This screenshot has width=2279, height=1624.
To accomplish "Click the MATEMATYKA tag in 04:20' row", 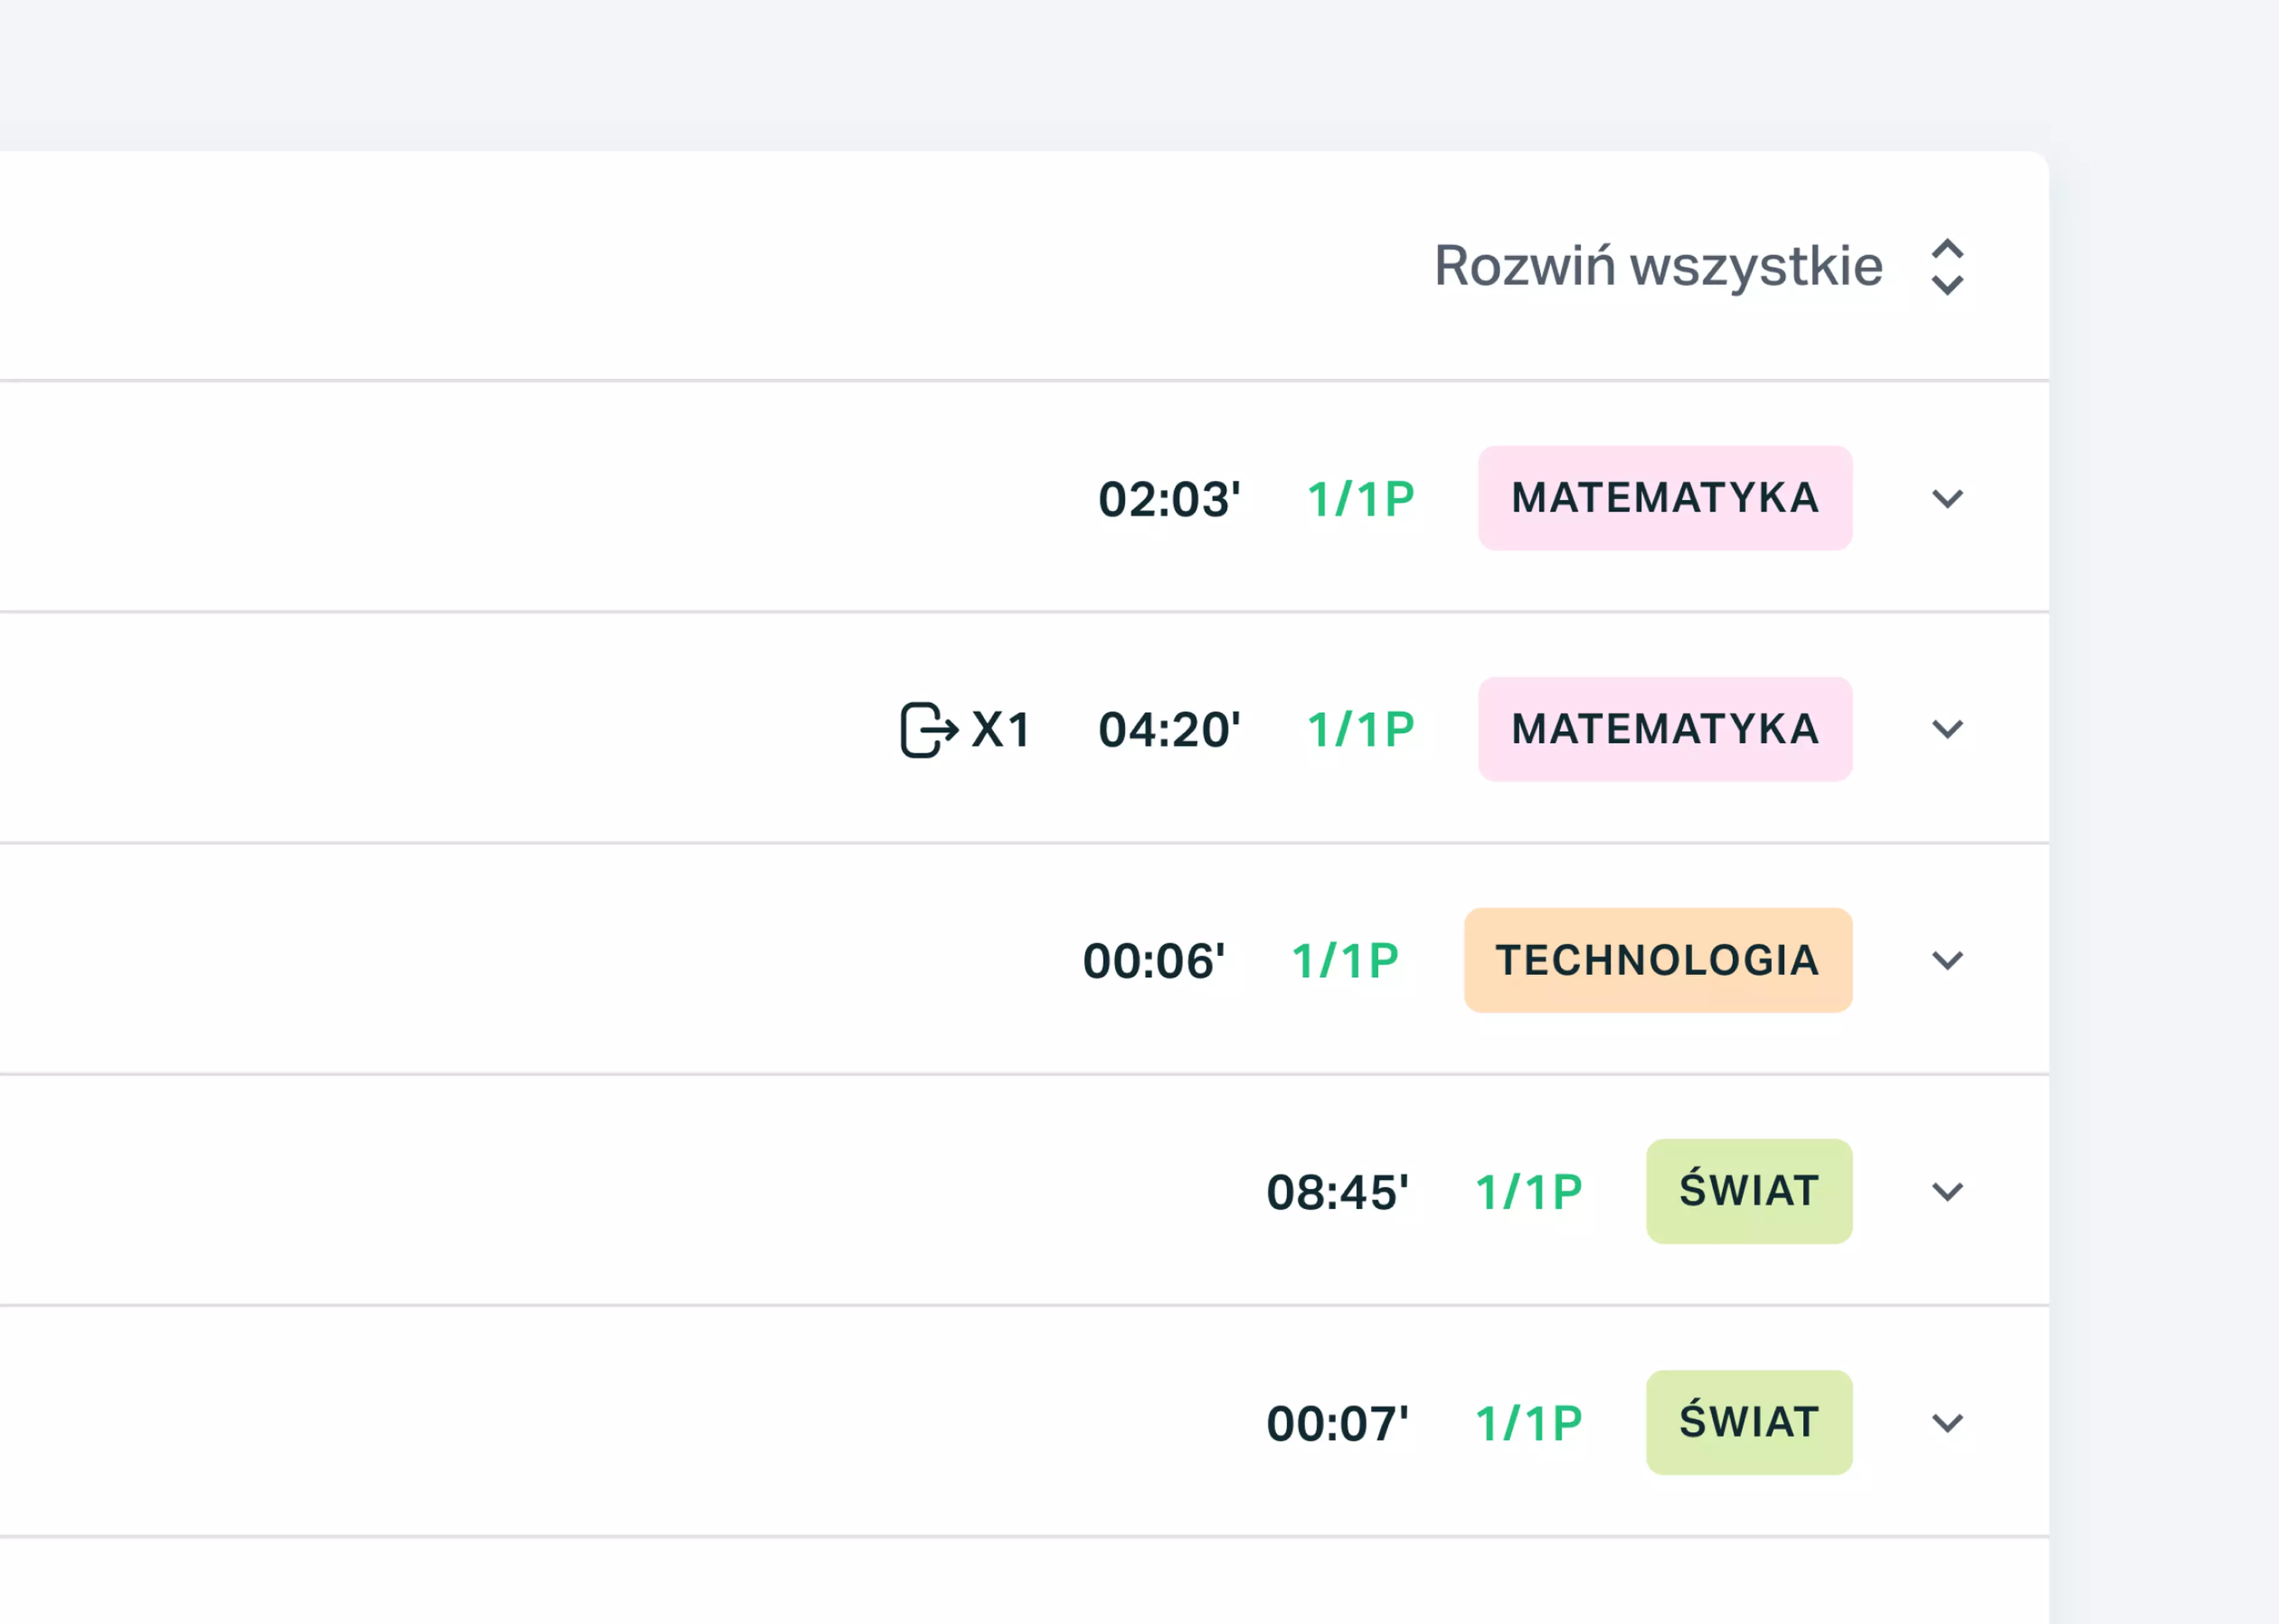I will (1665, 729).
